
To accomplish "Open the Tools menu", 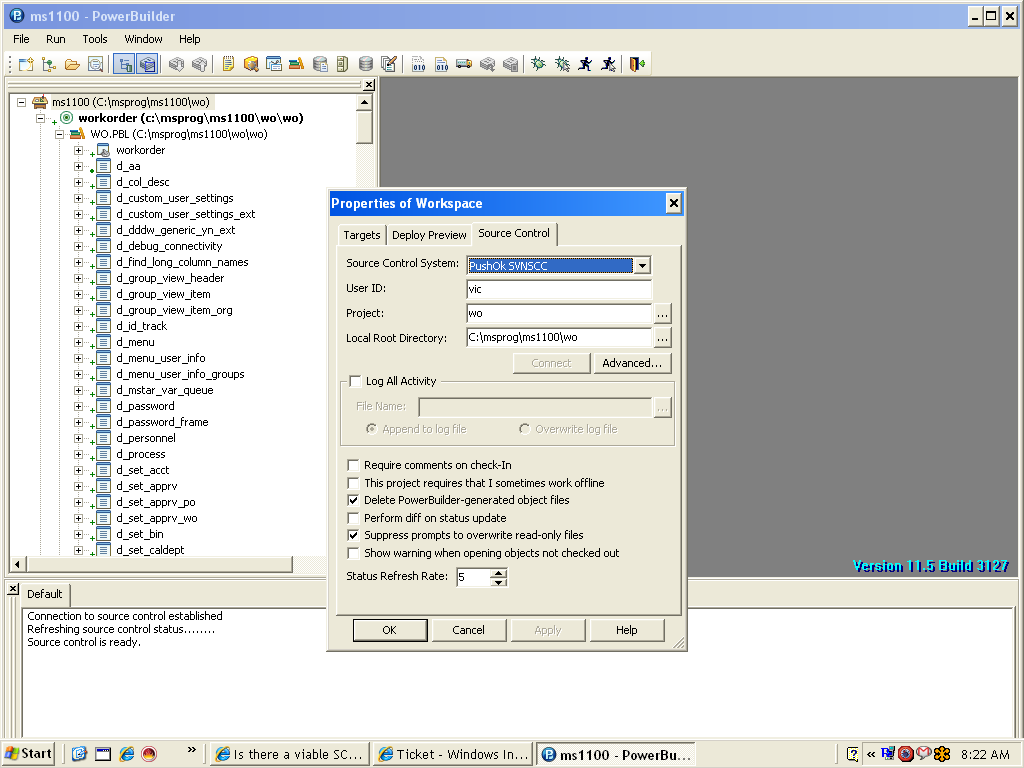I will point(95,39).
